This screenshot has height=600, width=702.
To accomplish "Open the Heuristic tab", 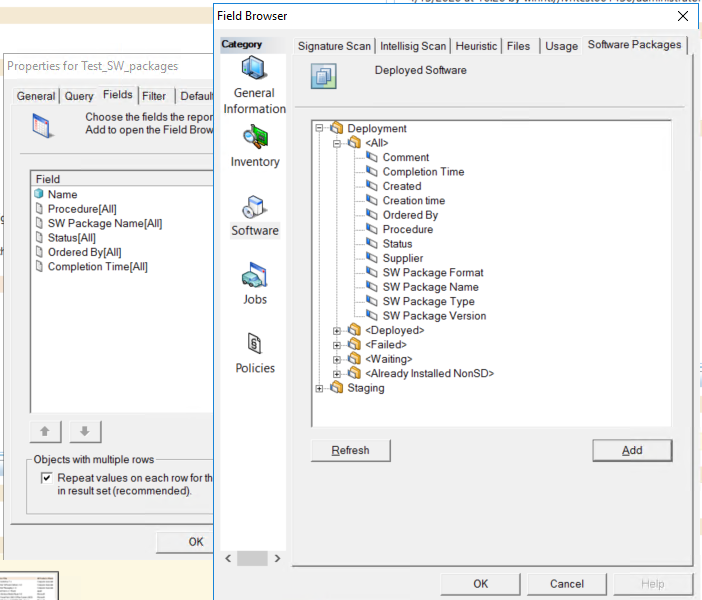I will (476, 46).
